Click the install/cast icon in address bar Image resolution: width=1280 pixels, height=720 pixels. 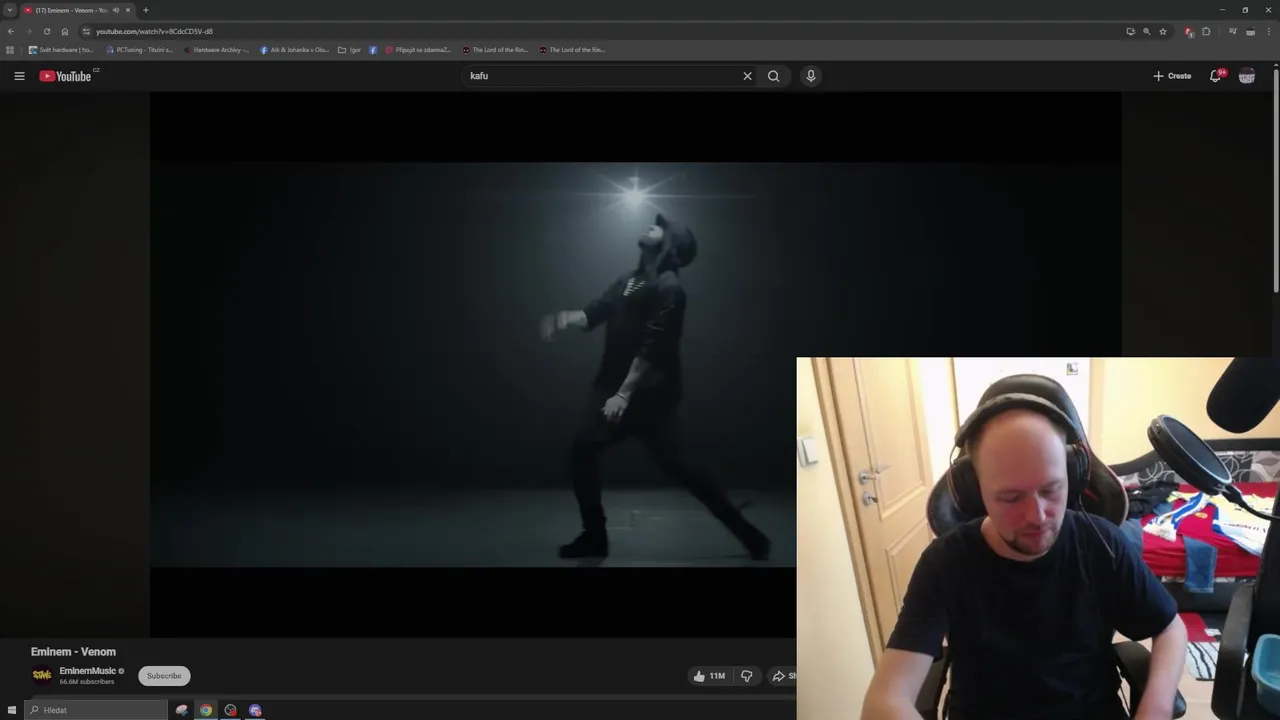(x=1131, y=31)
